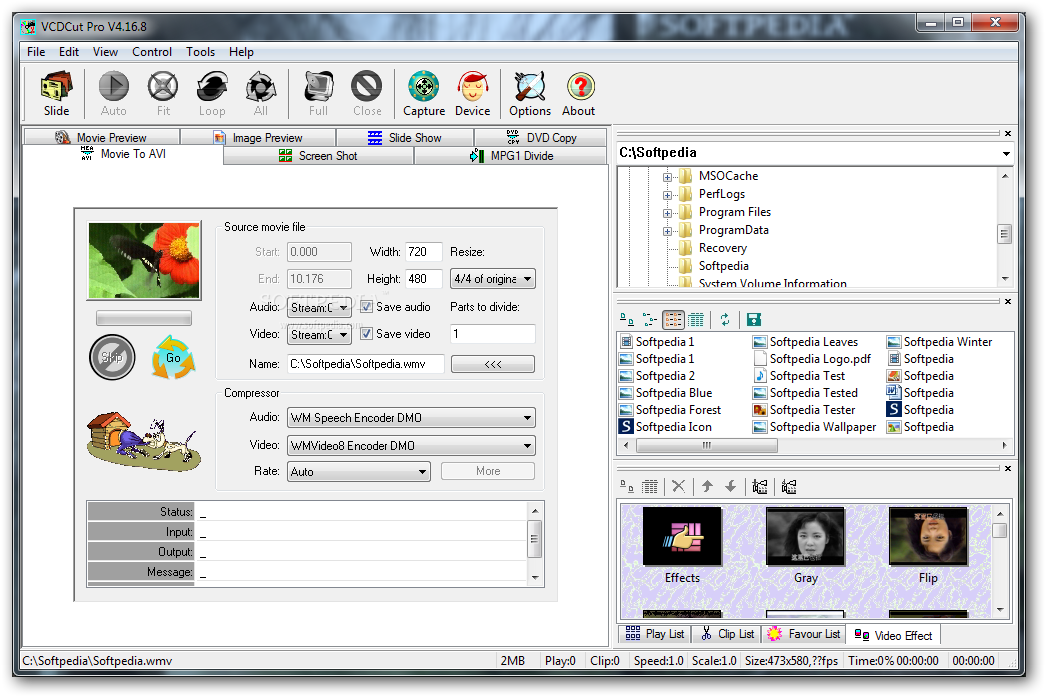The image size is (1046, 697).
Task: Open the File menu
Action: pos(36,52)
